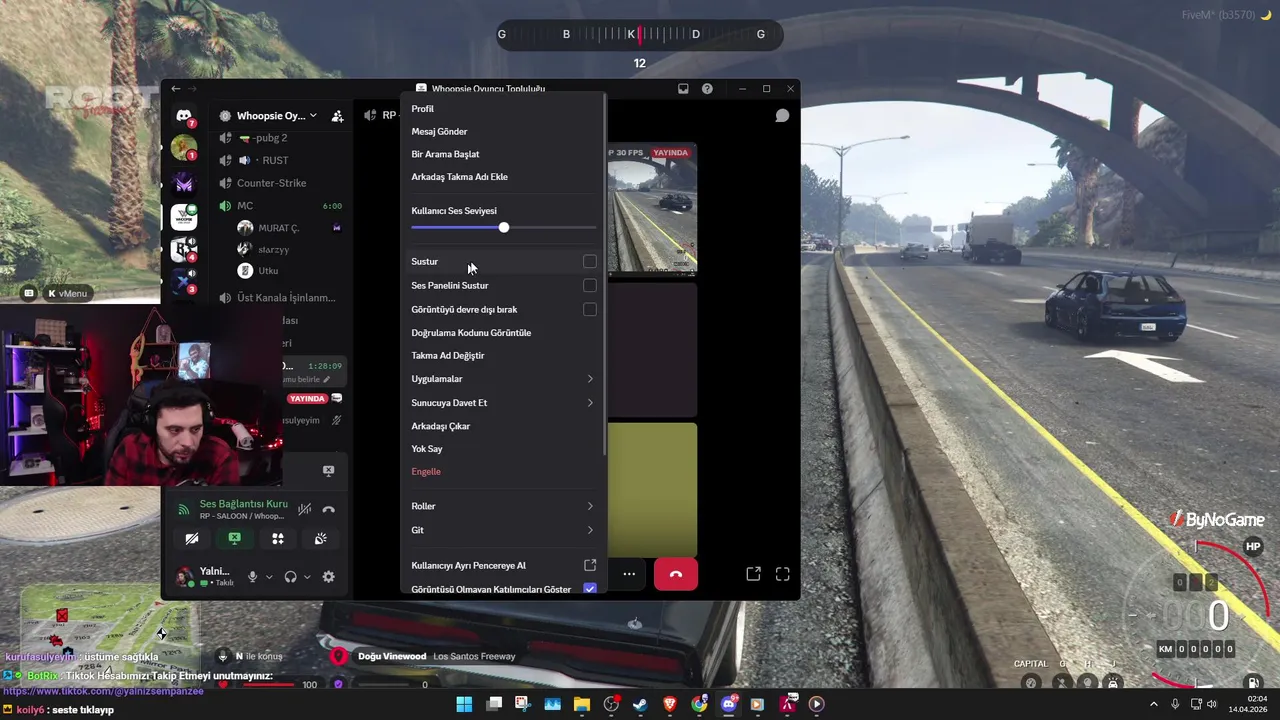
Task: Enter full screen in the call view
Action: click(x=783, y=574)
